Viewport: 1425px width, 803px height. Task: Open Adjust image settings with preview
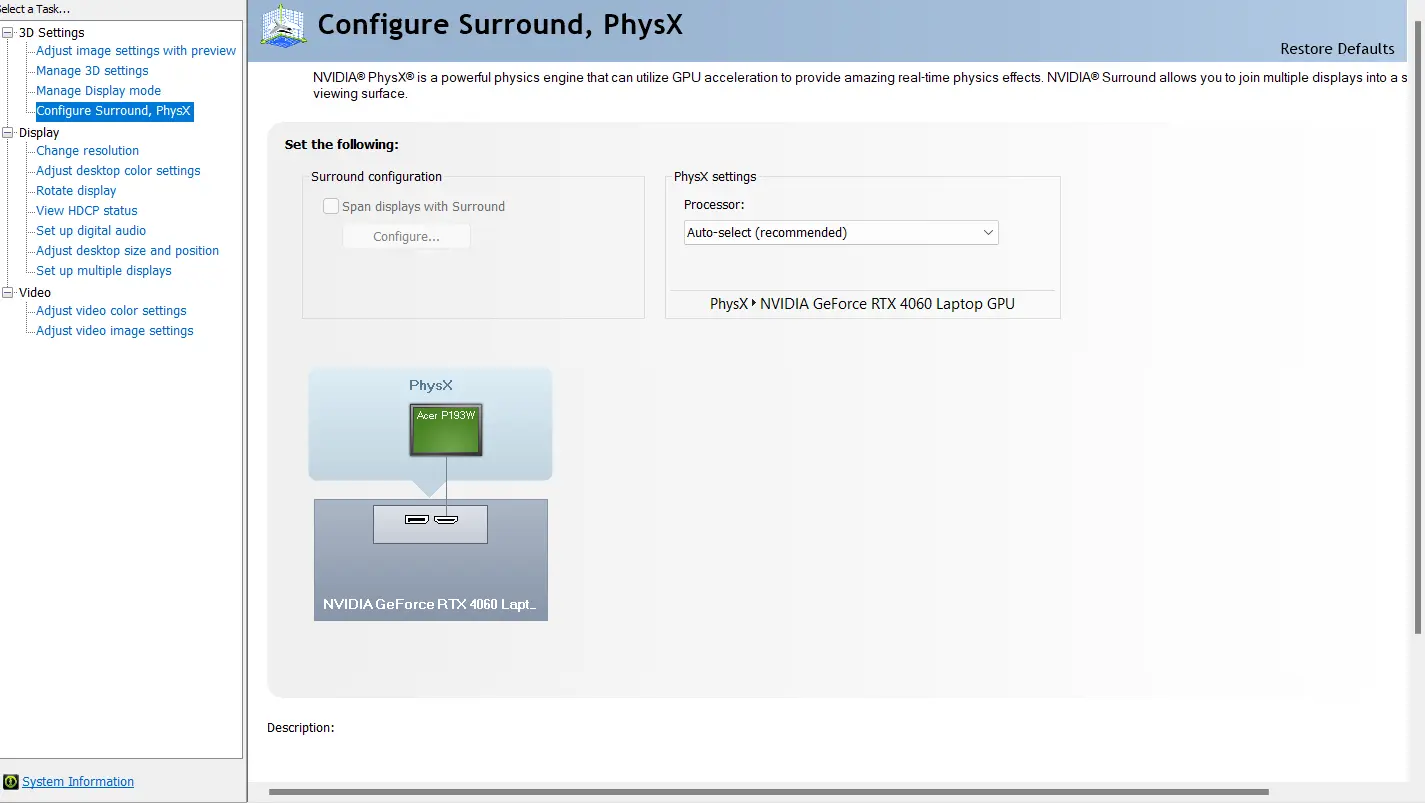point(136,51)
